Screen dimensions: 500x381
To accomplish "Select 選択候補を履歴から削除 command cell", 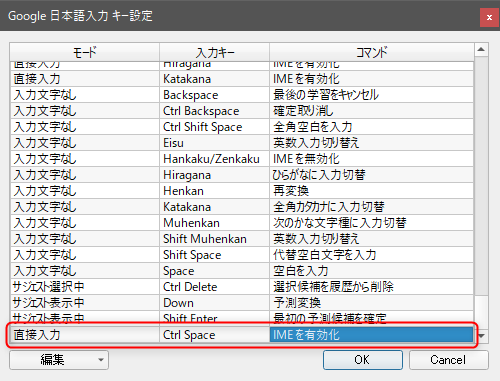I will click(x=371, y=287).
